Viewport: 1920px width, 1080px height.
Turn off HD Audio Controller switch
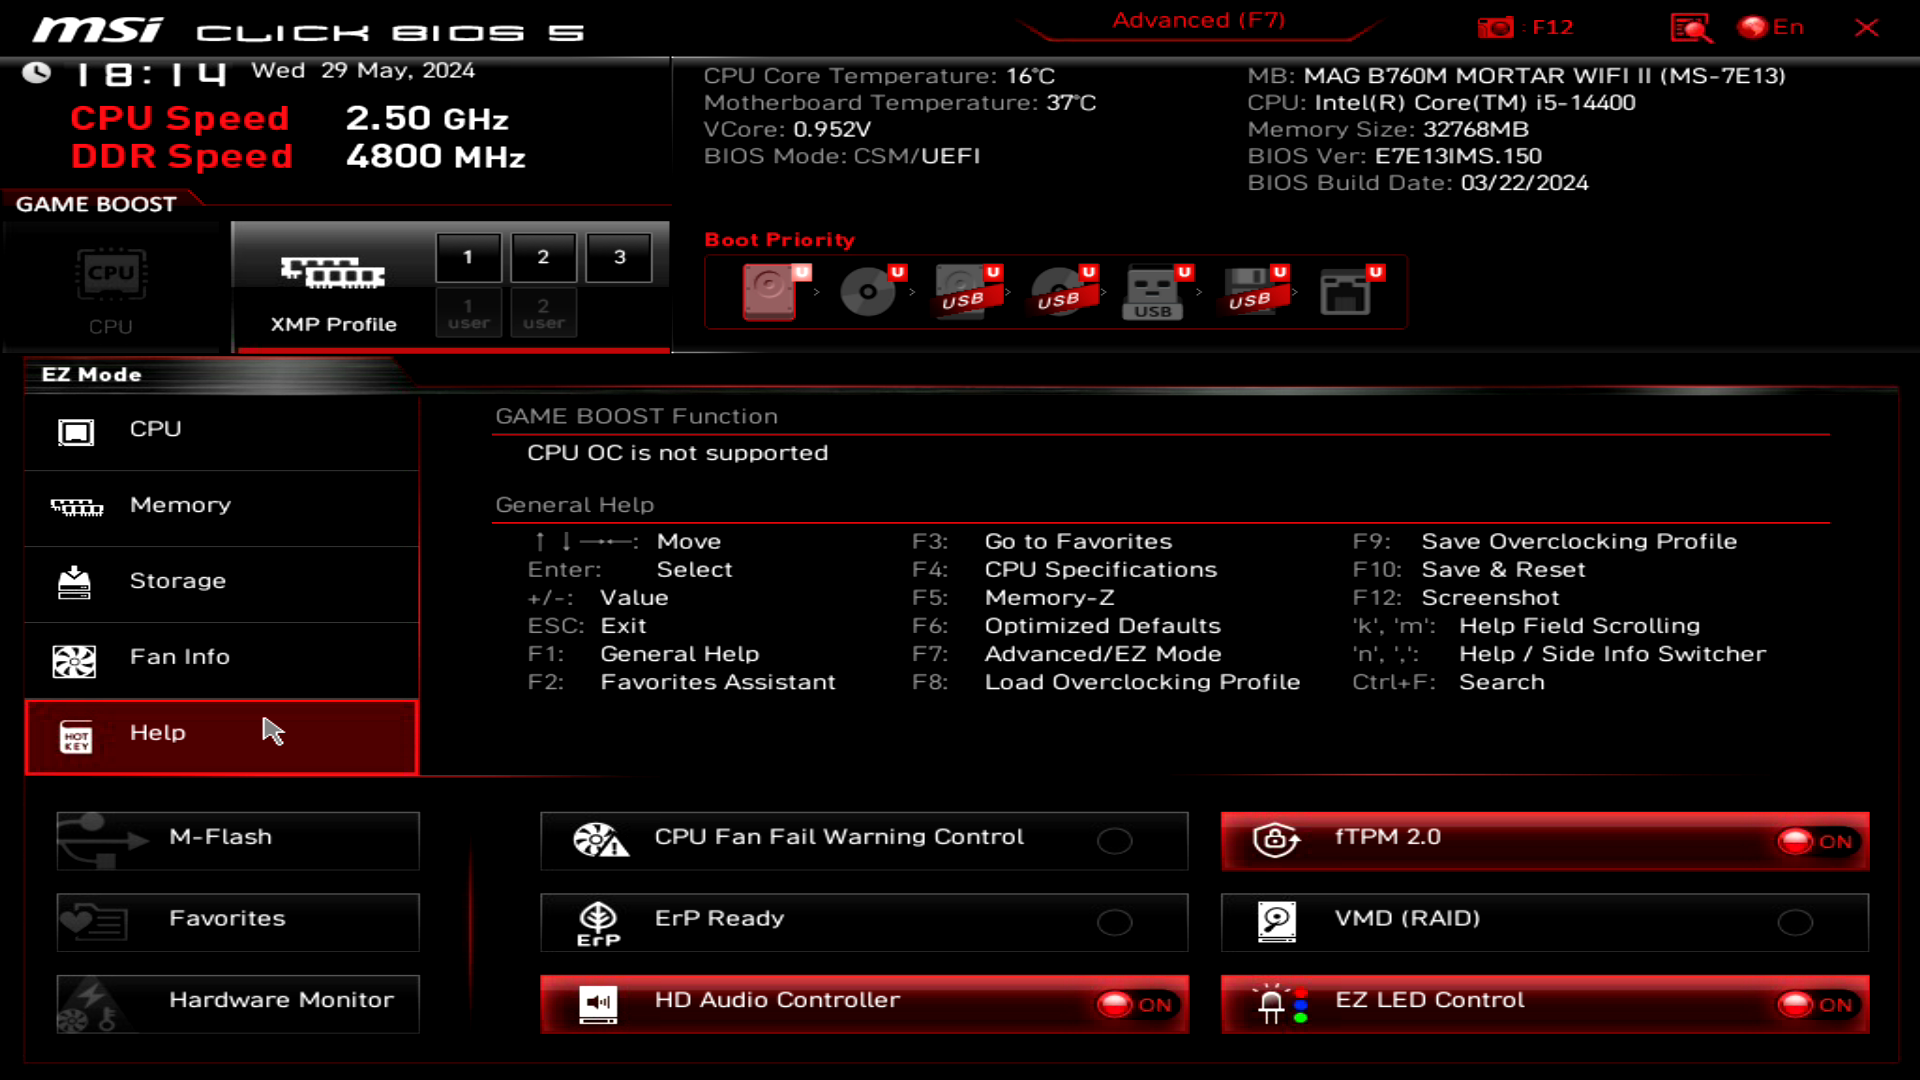1135,1004
